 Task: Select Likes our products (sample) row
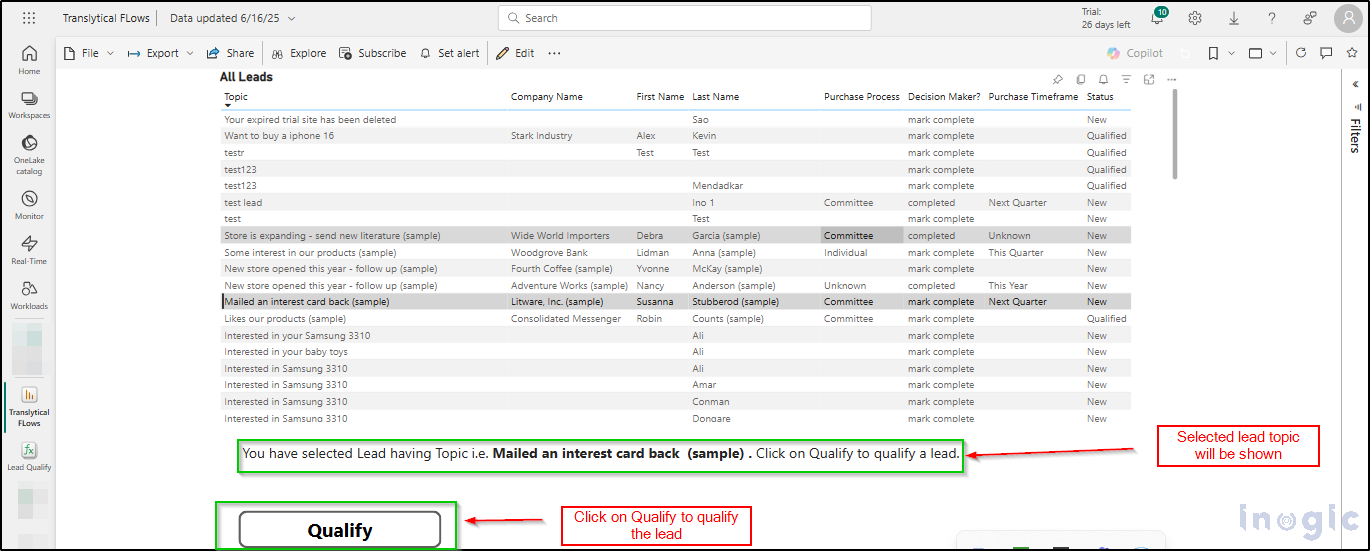[x=676, y=319]
